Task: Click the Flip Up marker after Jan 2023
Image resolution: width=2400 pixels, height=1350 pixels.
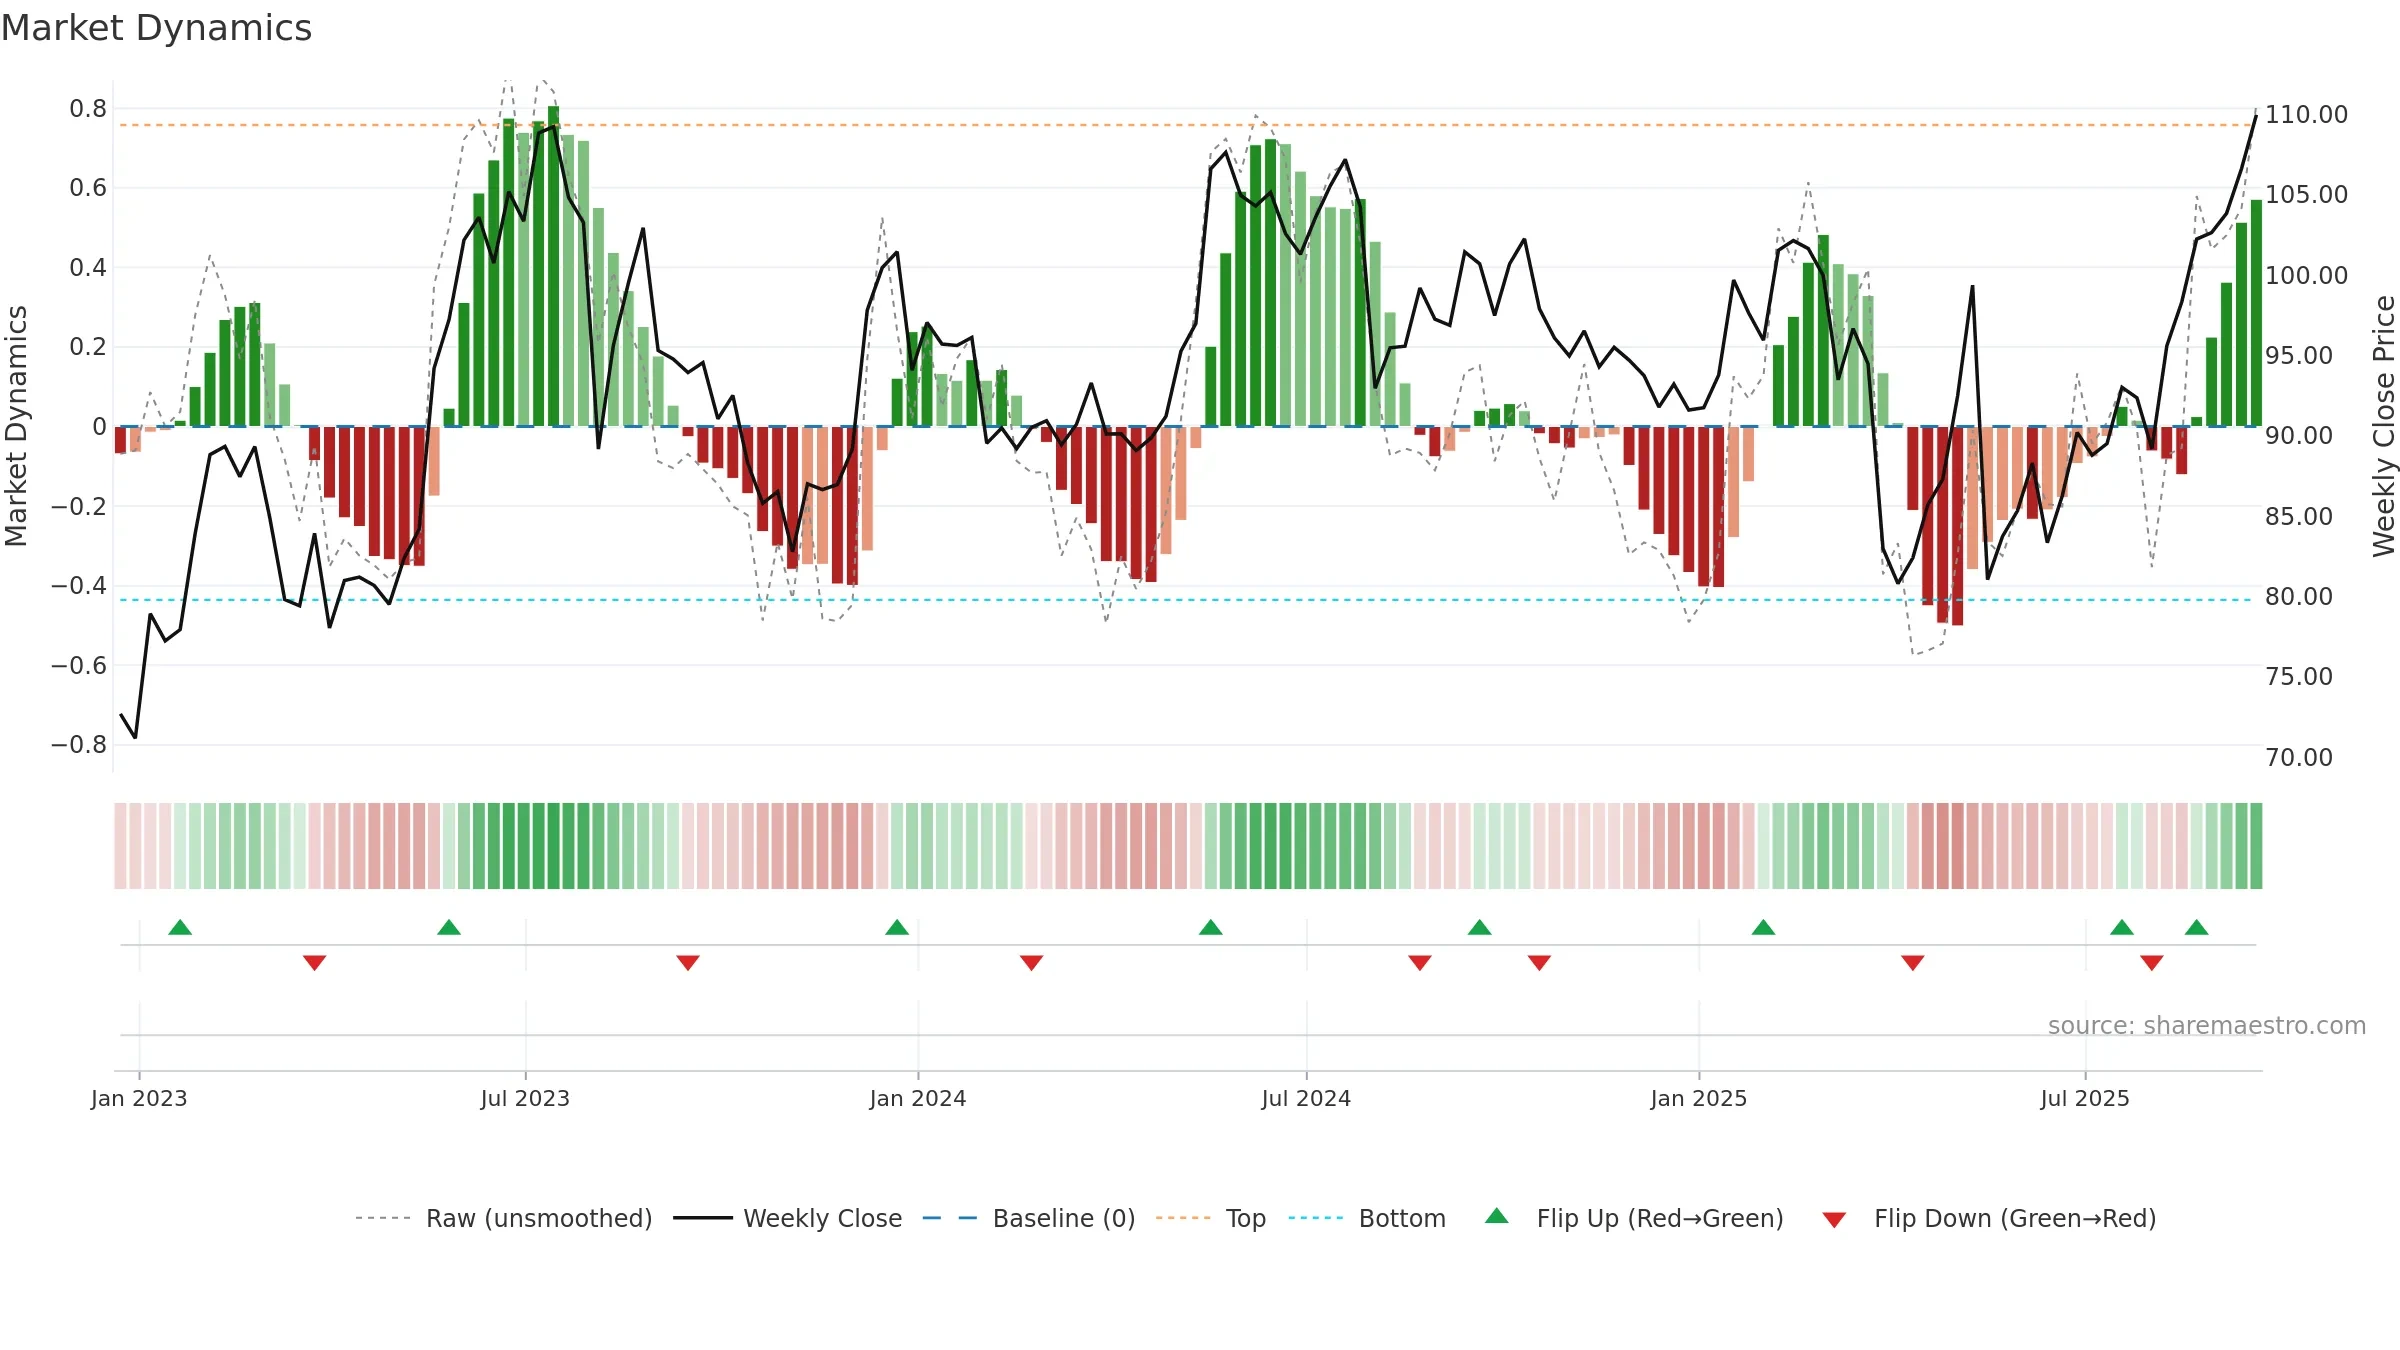Action: click(180, 928)
